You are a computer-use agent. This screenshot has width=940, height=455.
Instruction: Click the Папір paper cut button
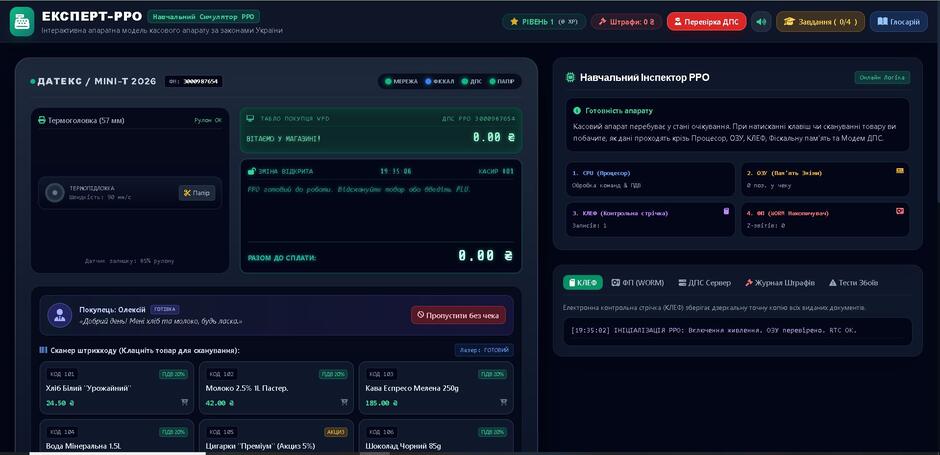tap(197, 192)
